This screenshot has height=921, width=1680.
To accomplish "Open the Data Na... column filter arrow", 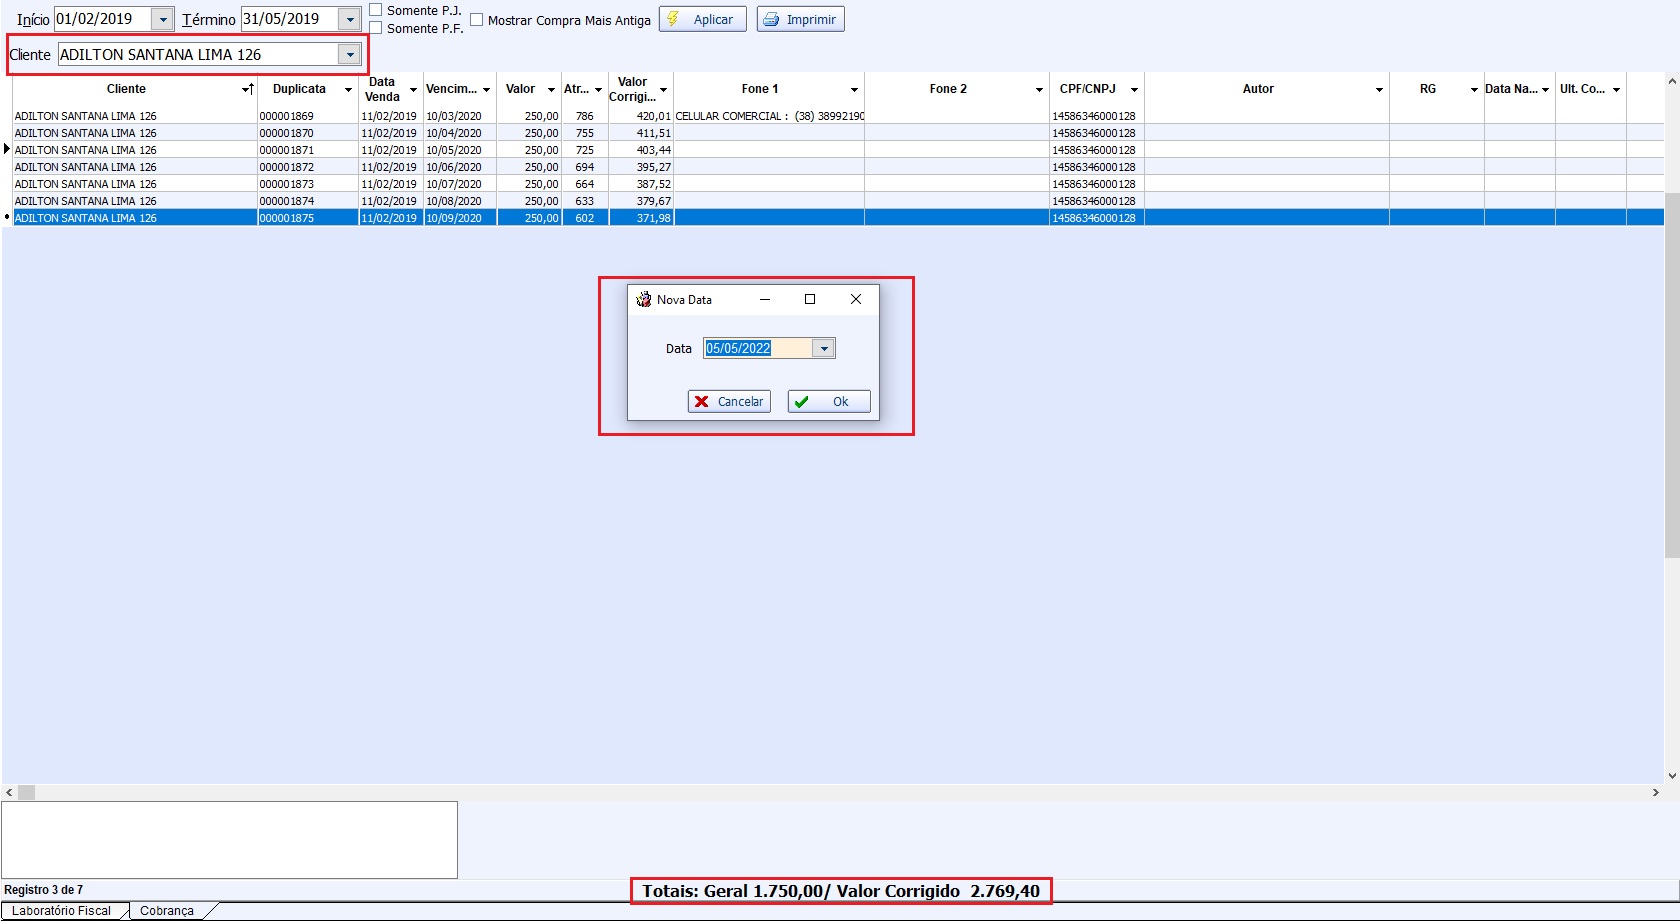I will [1545, 90].
